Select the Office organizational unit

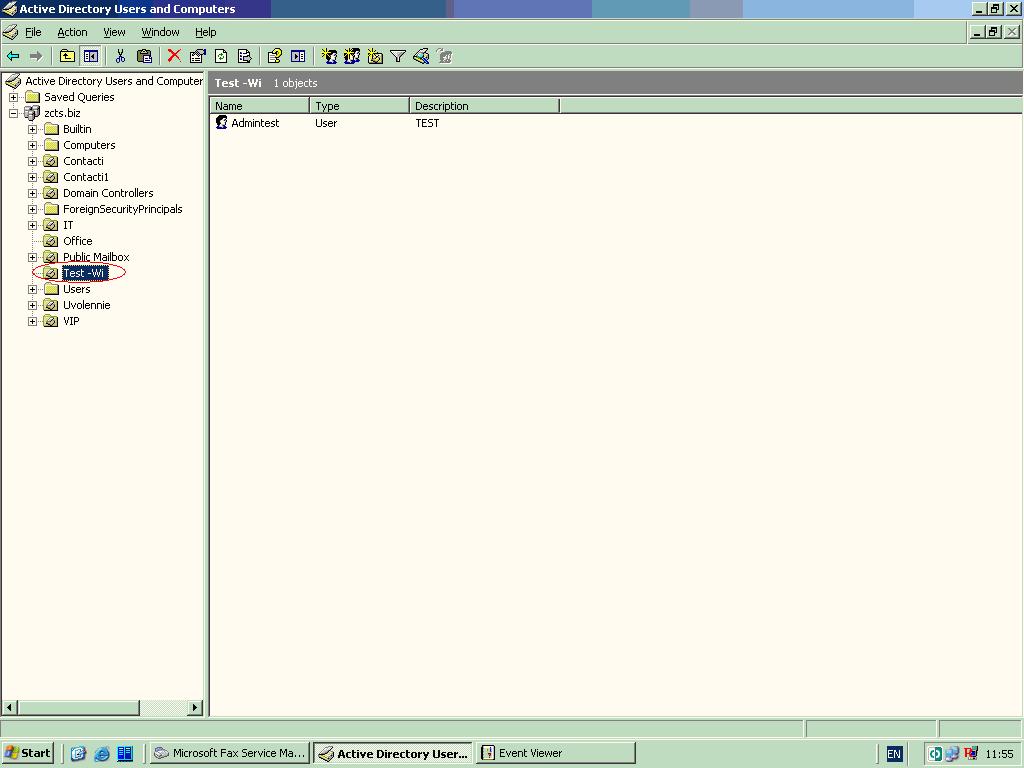coord(77,241)
